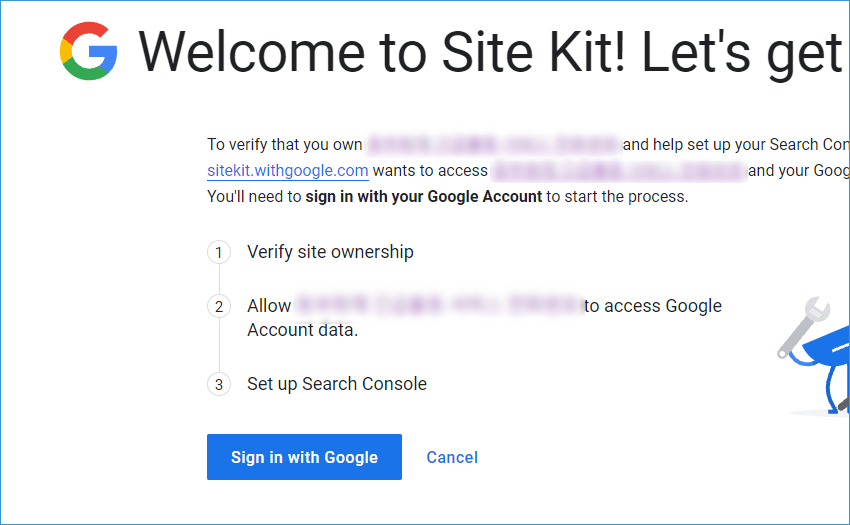Click 'to start the process' text

click(x=617, y=196)
